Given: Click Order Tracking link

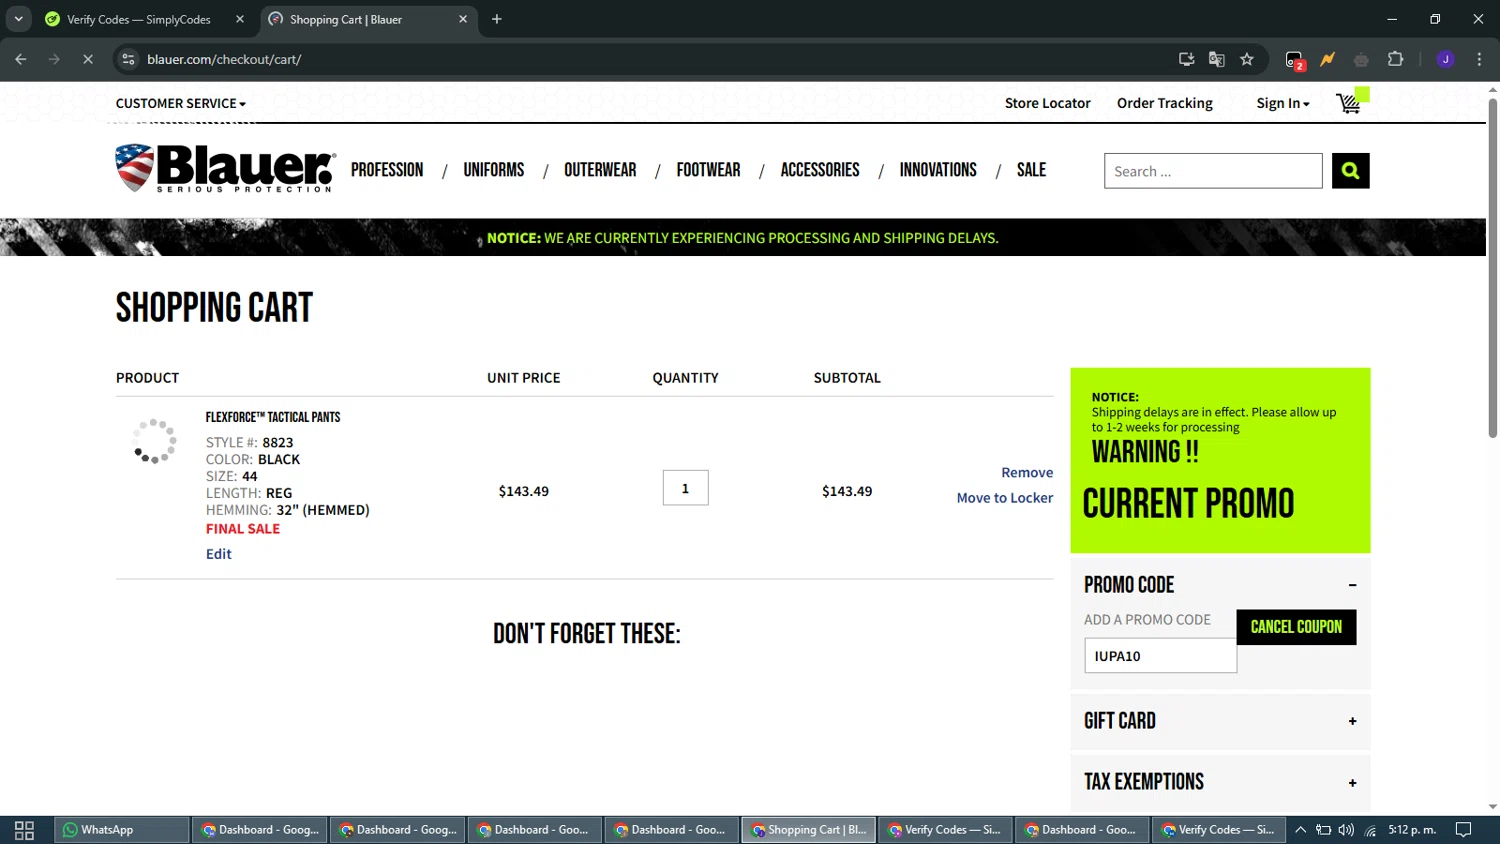Looking at the screenshot, I should [x=1164, y=103].
